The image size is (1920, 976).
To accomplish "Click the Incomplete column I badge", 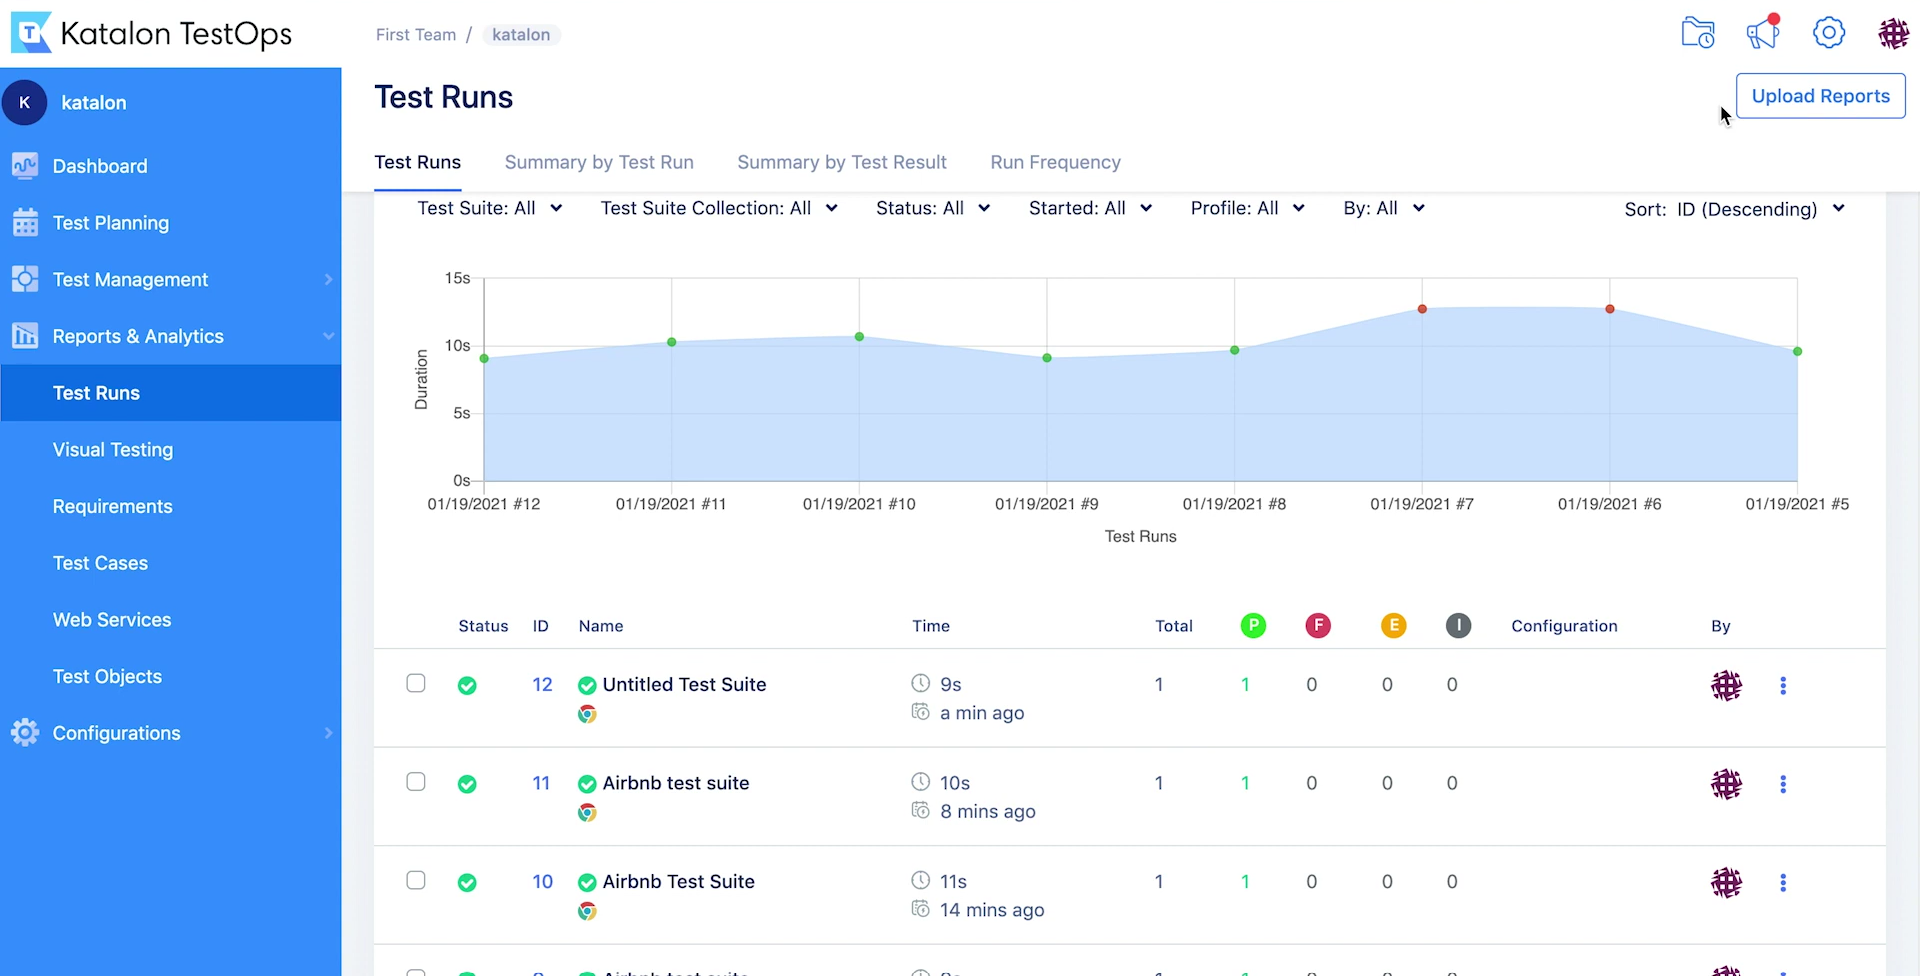I will click(1458, 626).
